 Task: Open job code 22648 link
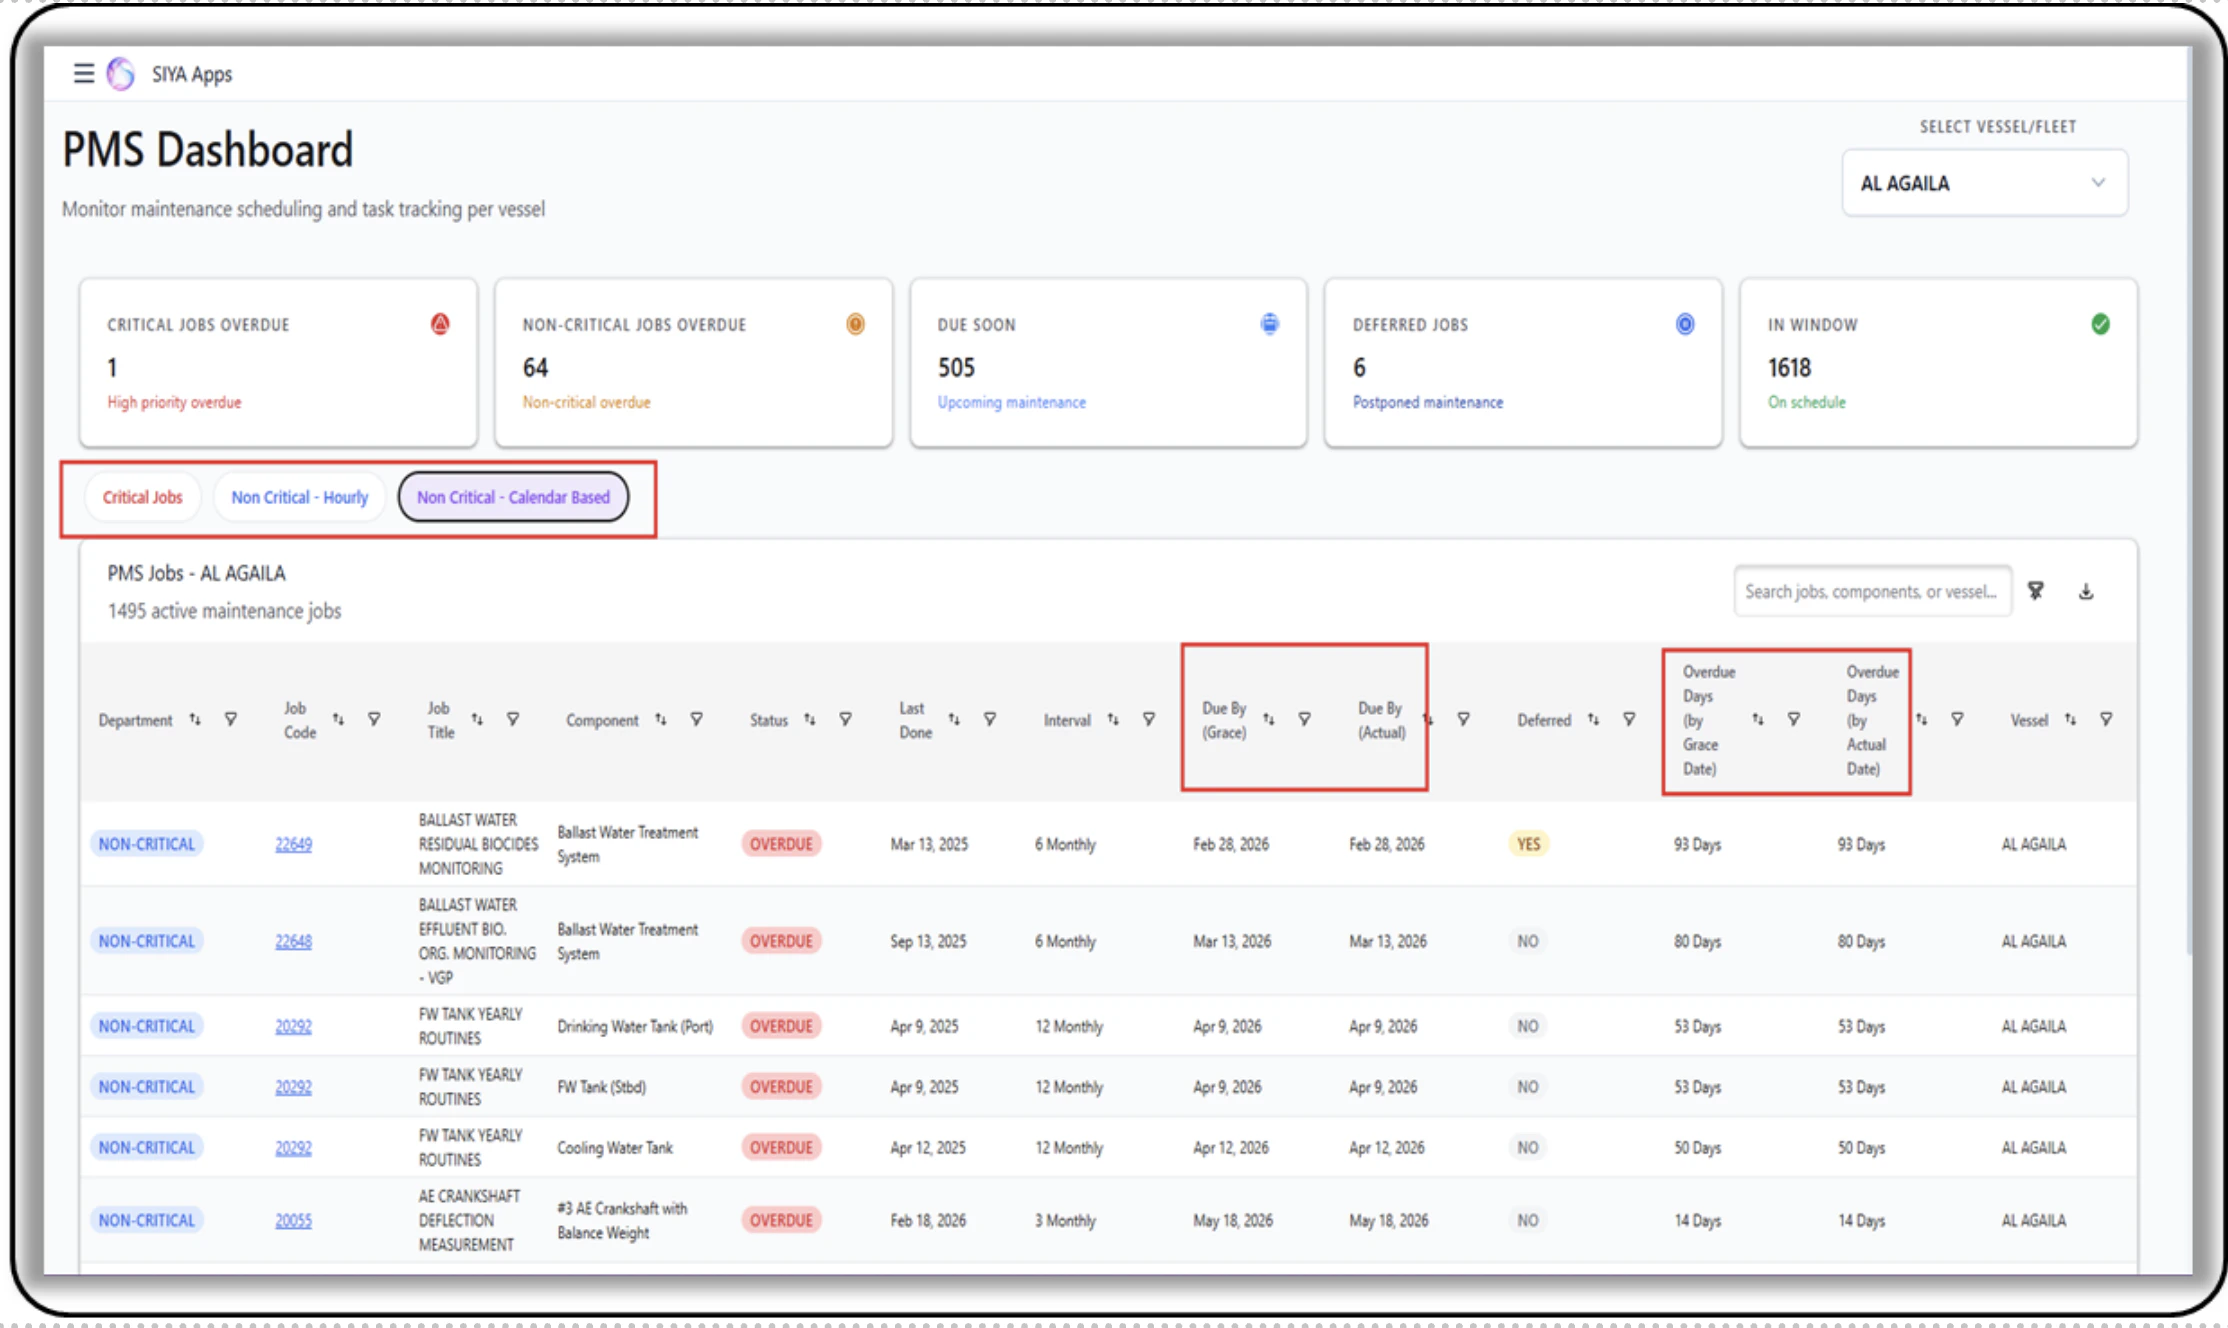(293, 941)
